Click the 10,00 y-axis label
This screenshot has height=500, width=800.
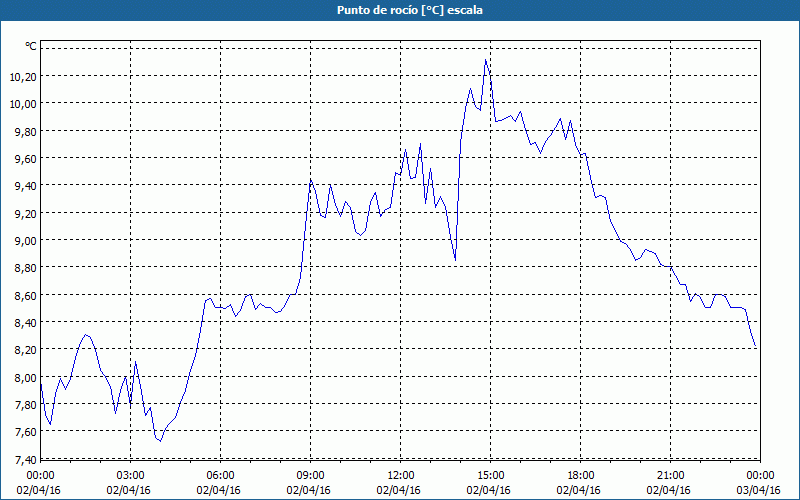click(x=23, y=104)
